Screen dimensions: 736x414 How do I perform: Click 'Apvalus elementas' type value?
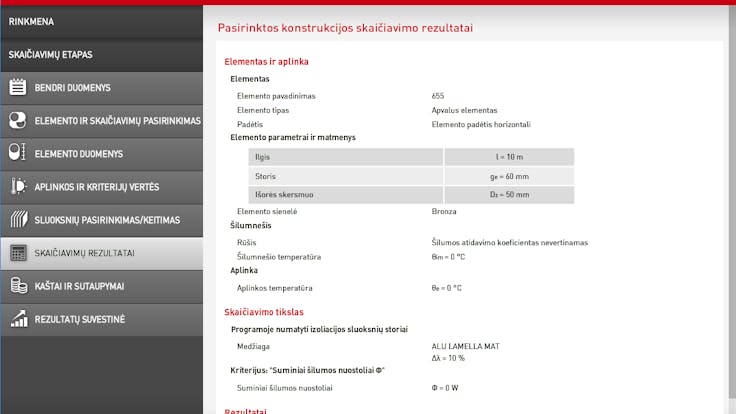click(x=464, y=110)
